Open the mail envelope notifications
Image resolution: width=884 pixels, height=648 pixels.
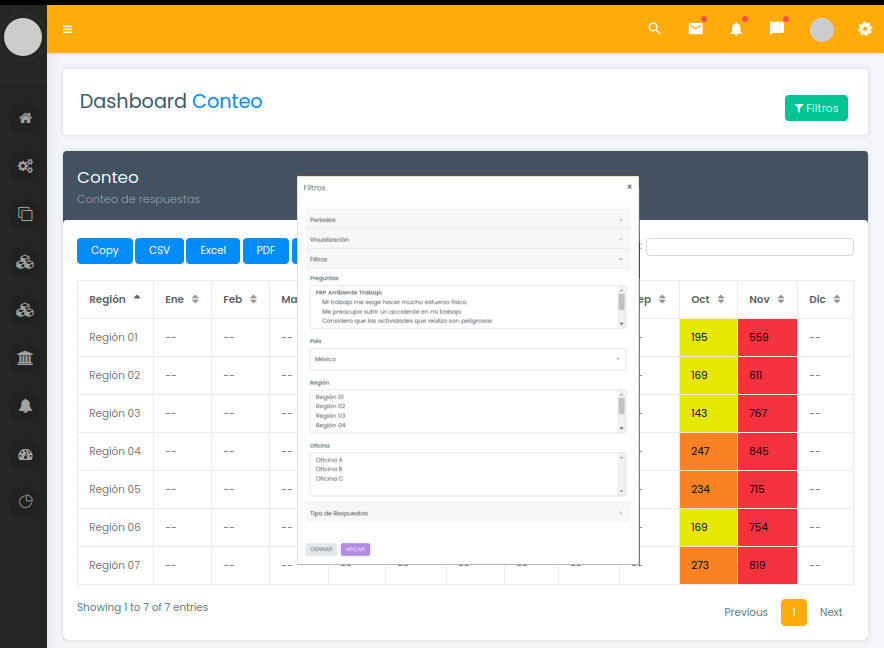coord(696,29)
